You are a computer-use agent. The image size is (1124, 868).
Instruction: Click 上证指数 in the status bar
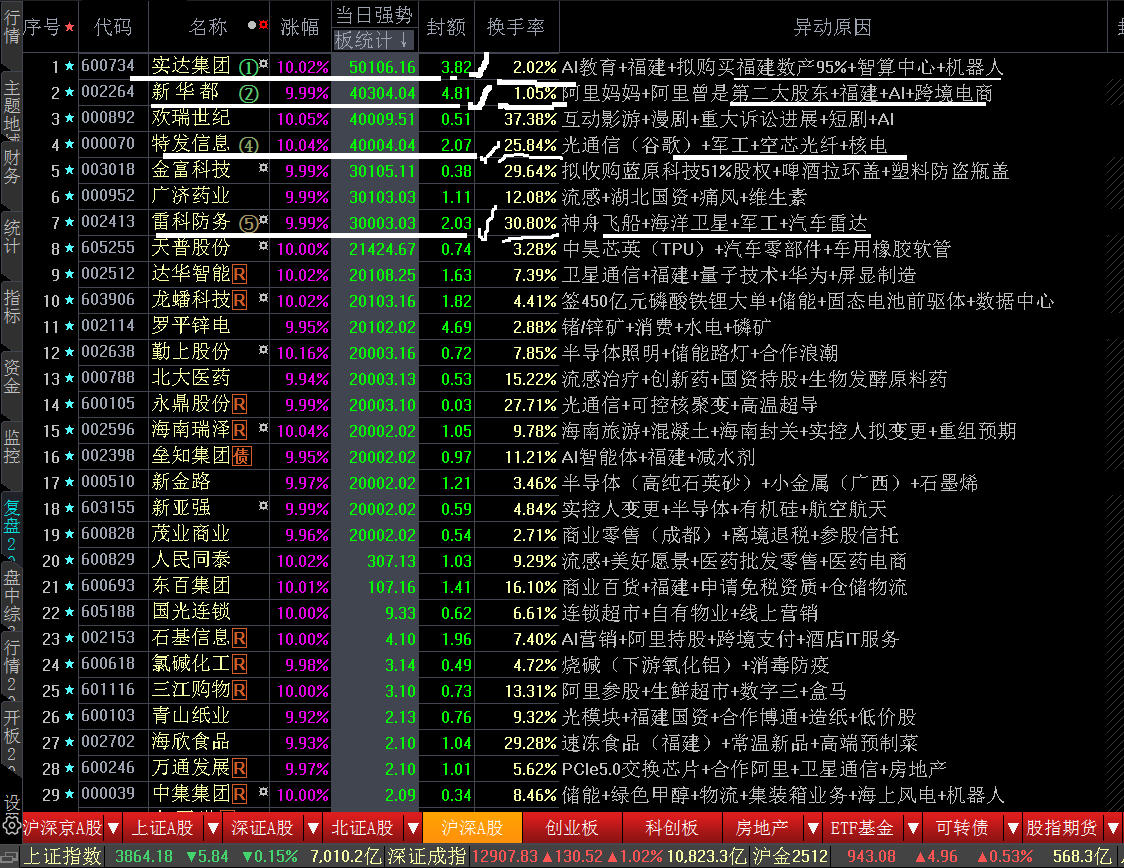tap(63, 856)
